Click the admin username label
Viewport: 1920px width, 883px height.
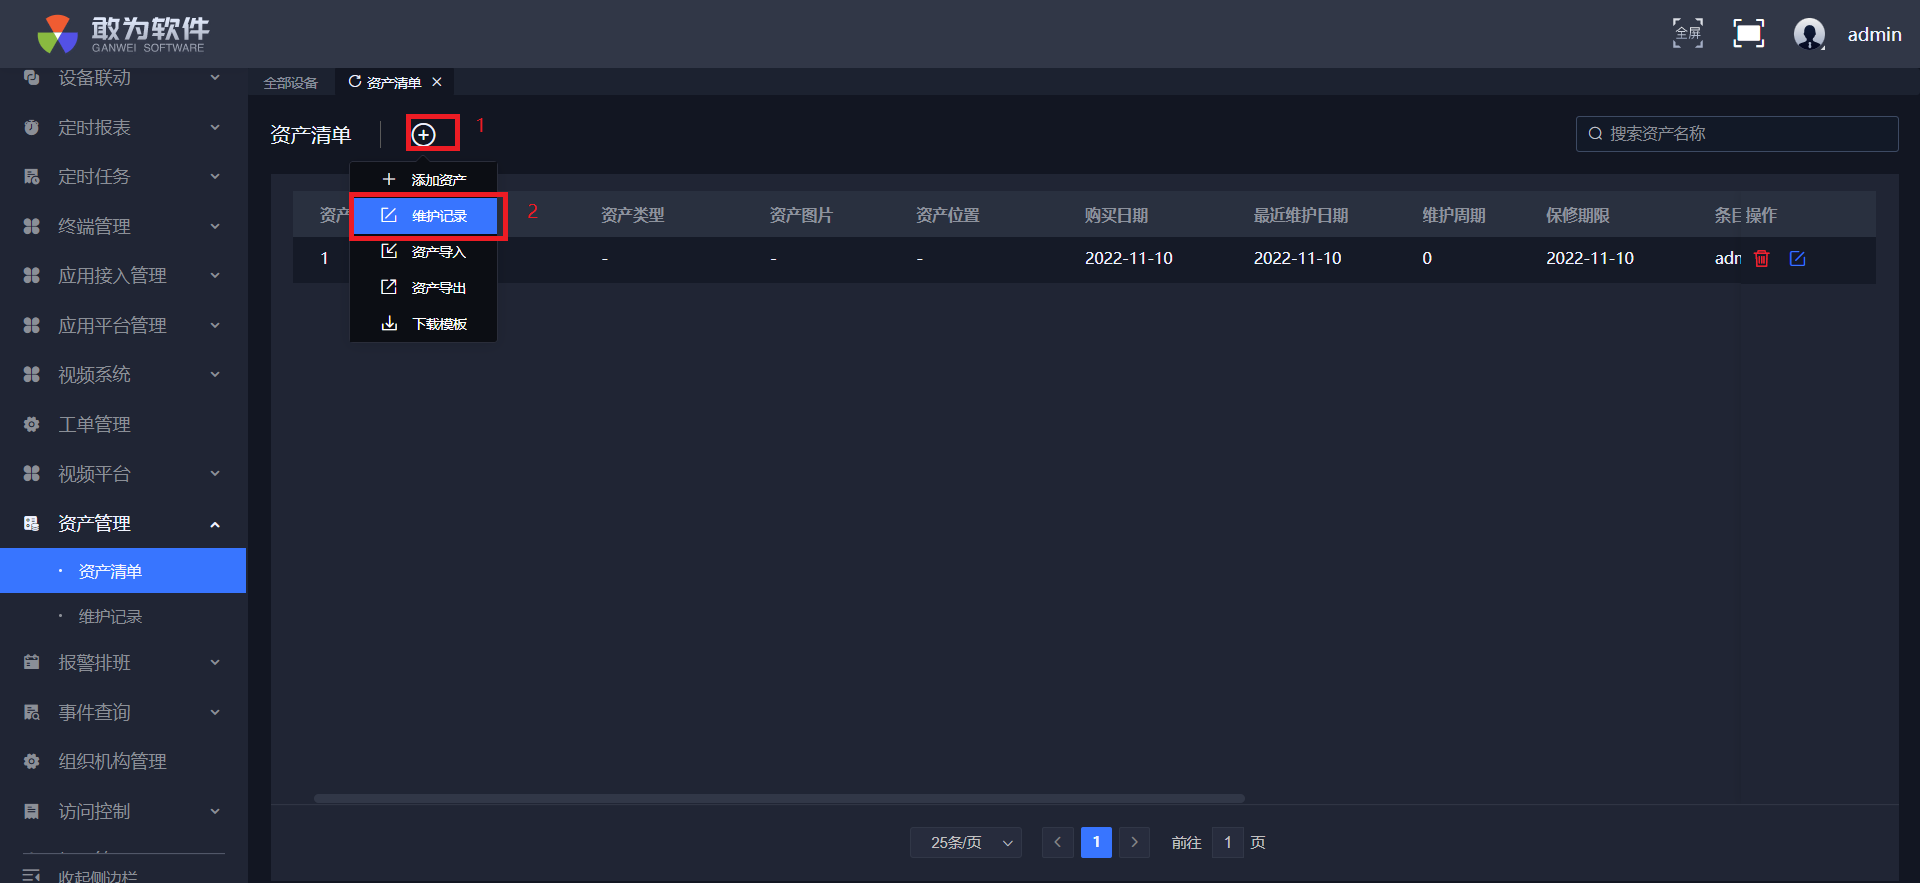point(1874,35)
